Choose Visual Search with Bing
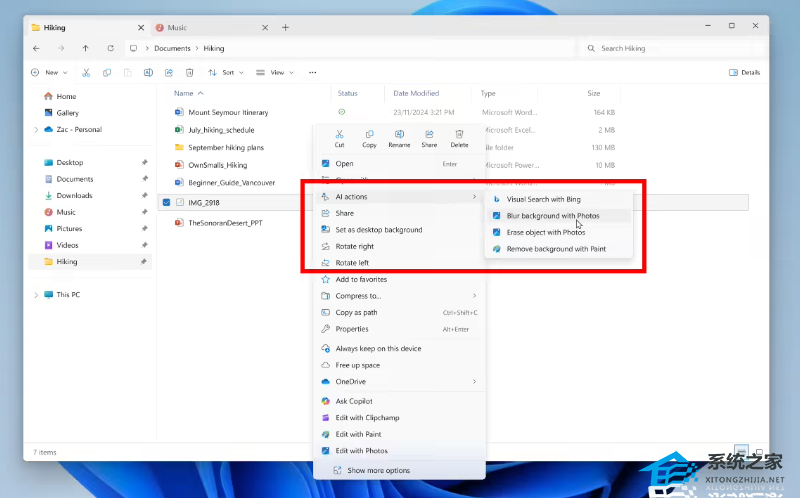 [x=543, y=200]
